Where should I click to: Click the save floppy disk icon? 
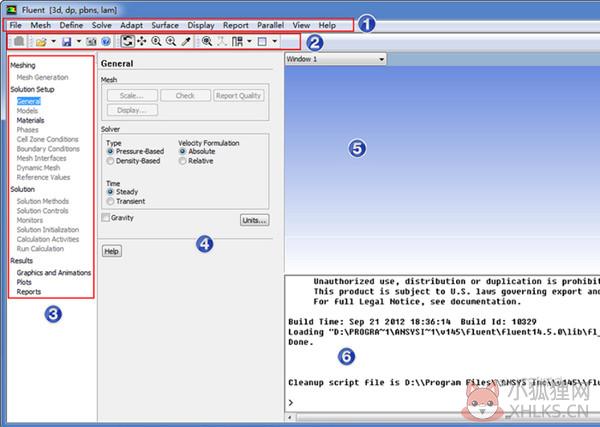tap(67, 41)
